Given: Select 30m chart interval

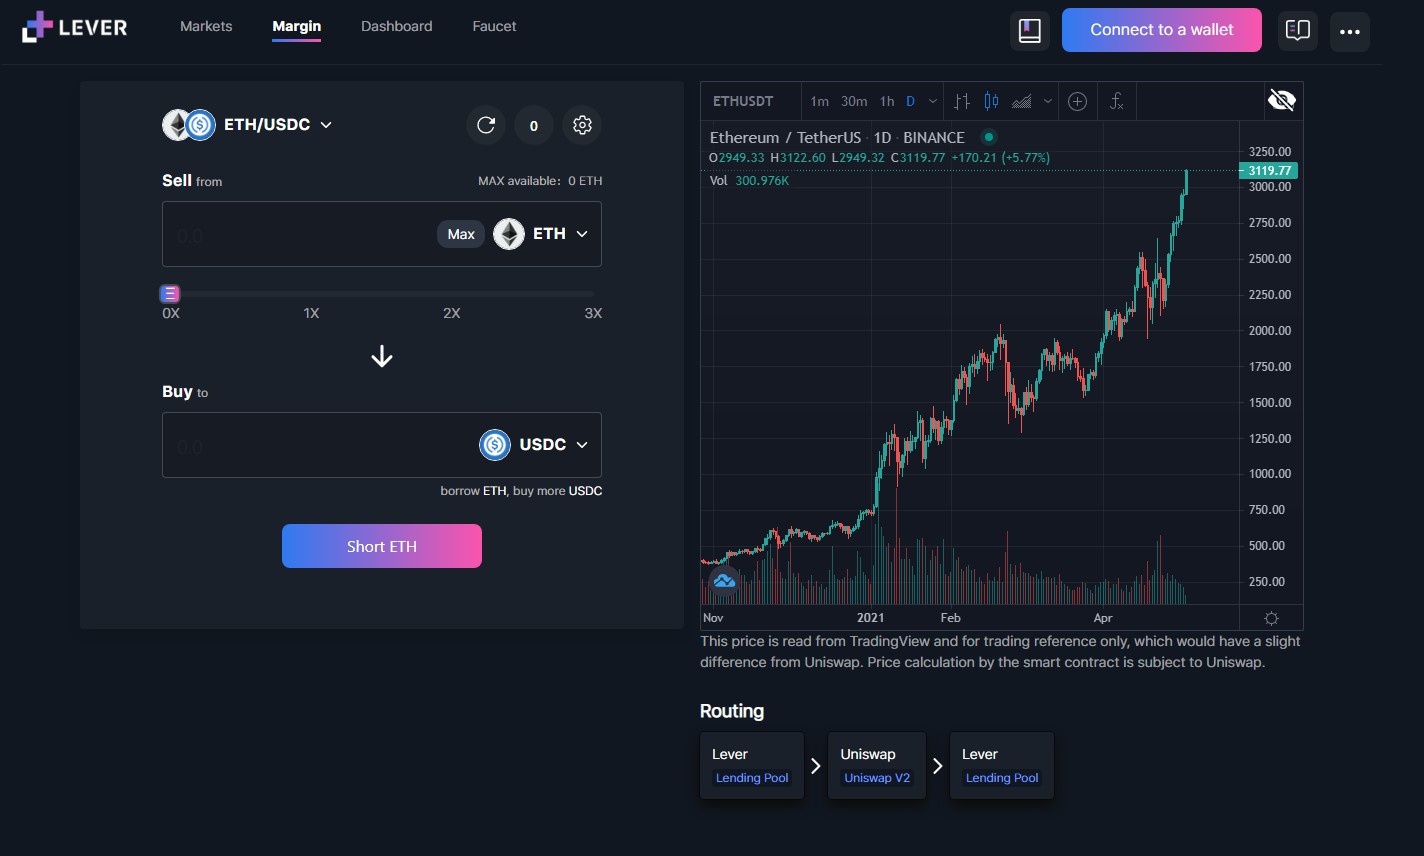Looking at the screenshot, I should coord(854,101).
